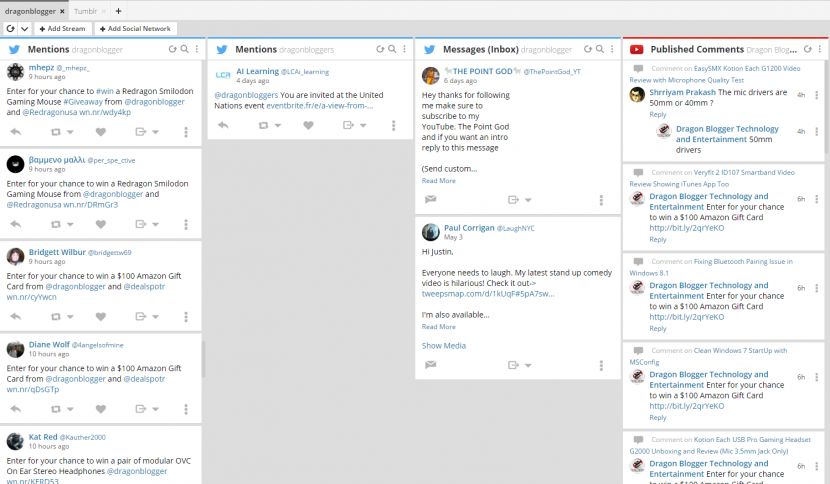
Task: Open Kat Red's profile name
Action: pyautogui.click(x=43, y=437)
